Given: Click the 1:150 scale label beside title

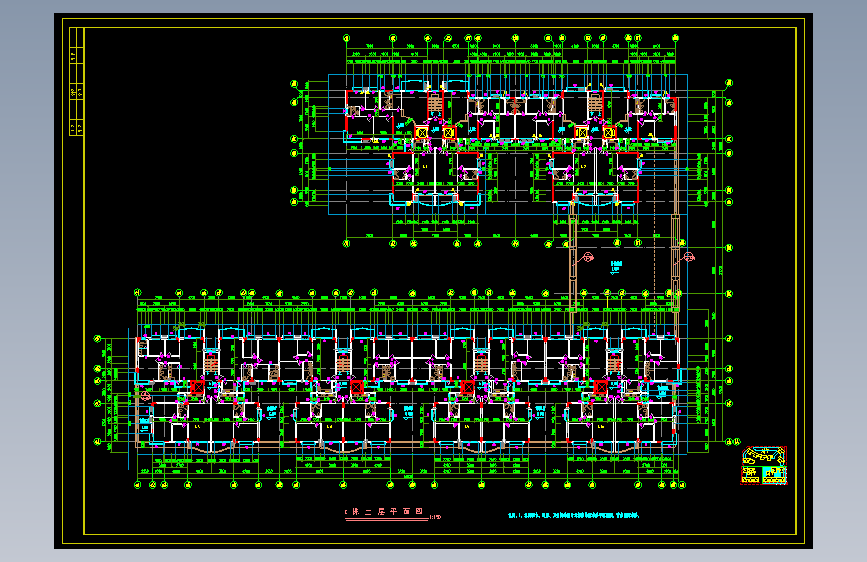Looking at the screenshot, I should 435,517.
